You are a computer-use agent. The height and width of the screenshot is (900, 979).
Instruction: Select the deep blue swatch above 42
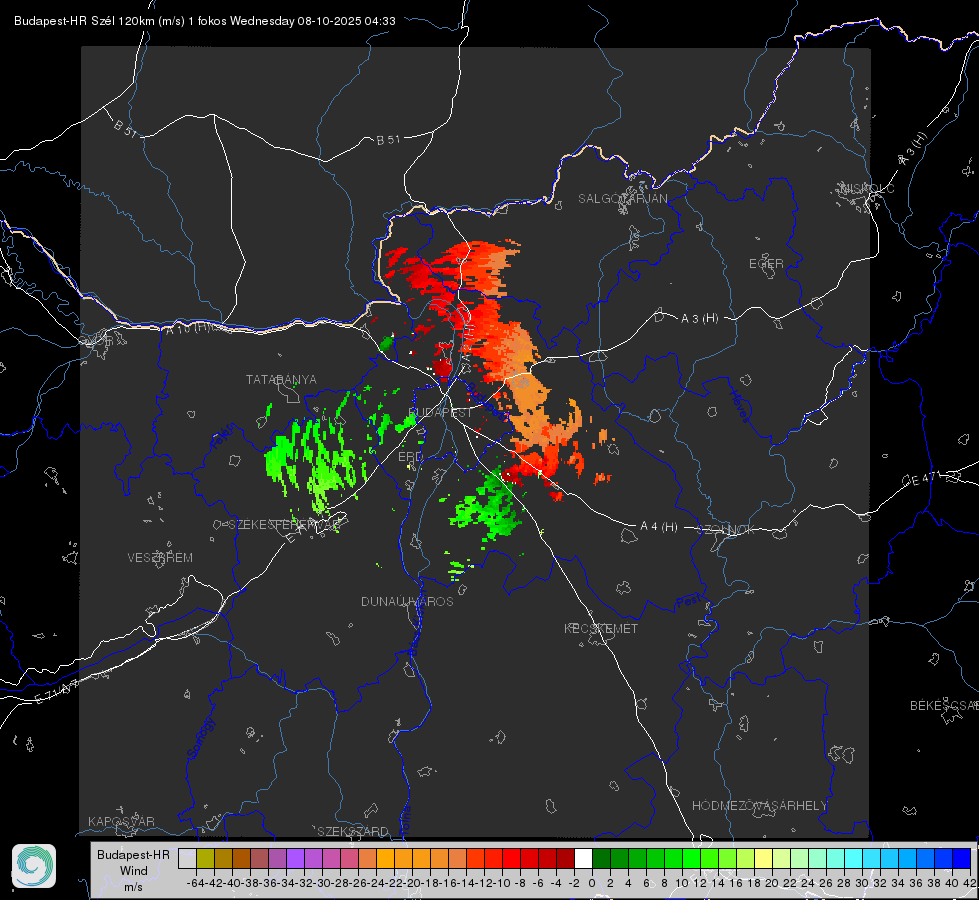pos(962,858)
